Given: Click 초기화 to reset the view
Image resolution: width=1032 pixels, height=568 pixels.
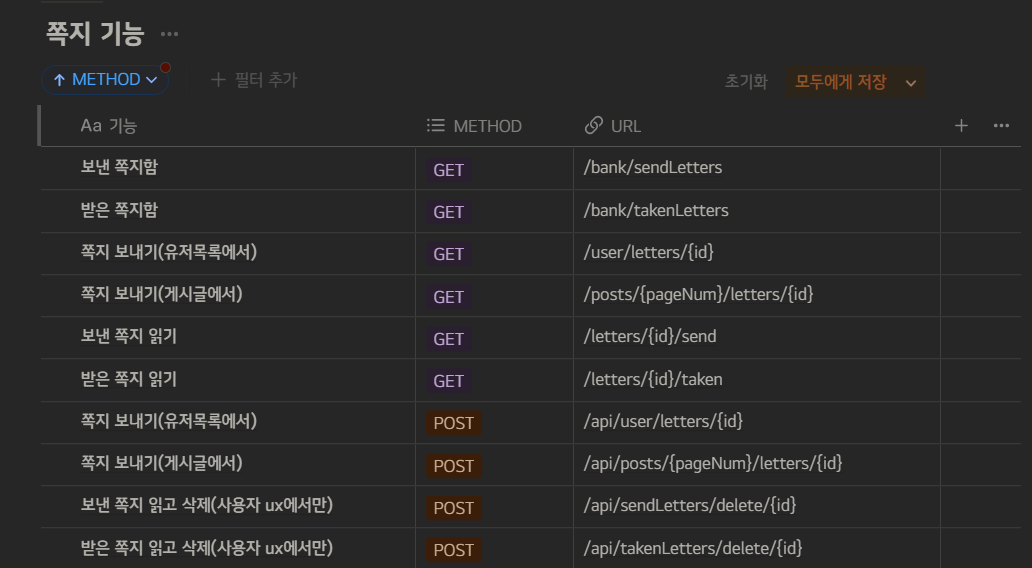Looking at the screenshot, I should click(746, 82).
